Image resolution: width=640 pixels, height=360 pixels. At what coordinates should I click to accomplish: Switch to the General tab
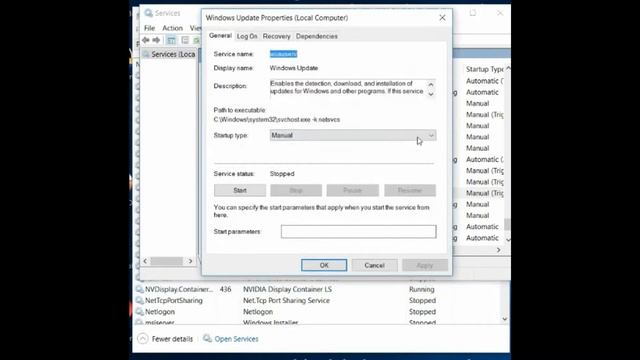(x=220, y=36)
